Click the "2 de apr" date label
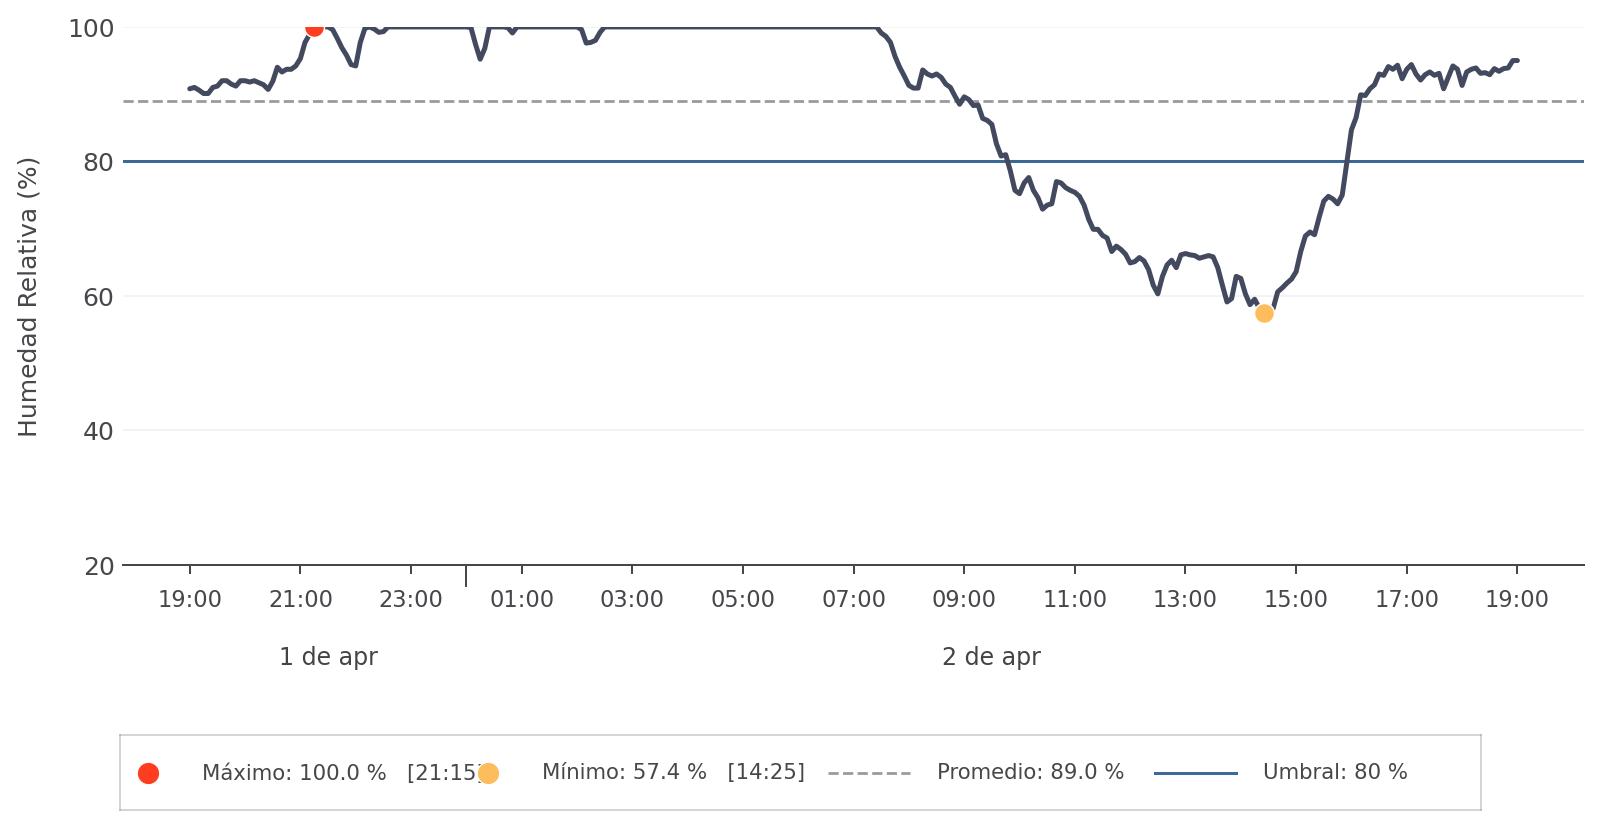 click(x=991, y=657)
